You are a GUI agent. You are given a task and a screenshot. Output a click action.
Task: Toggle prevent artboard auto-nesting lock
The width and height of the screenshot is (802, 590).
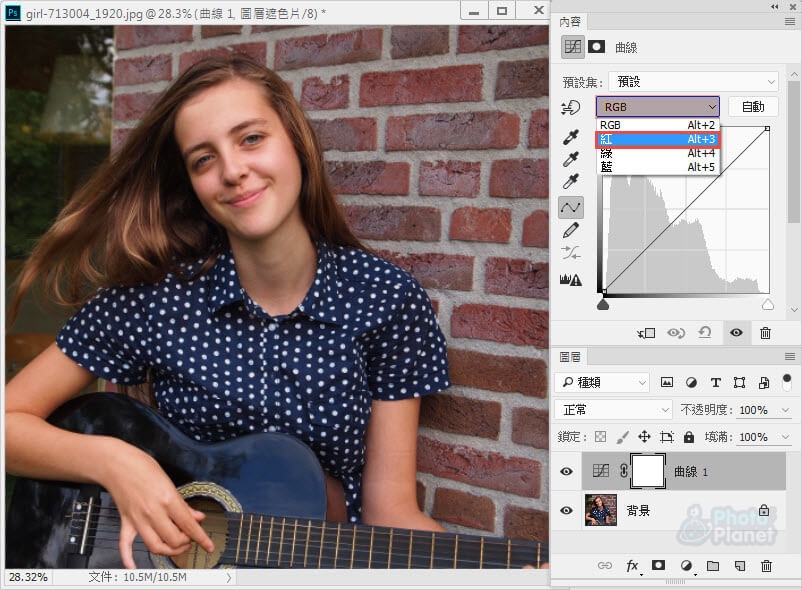(667, 437)
